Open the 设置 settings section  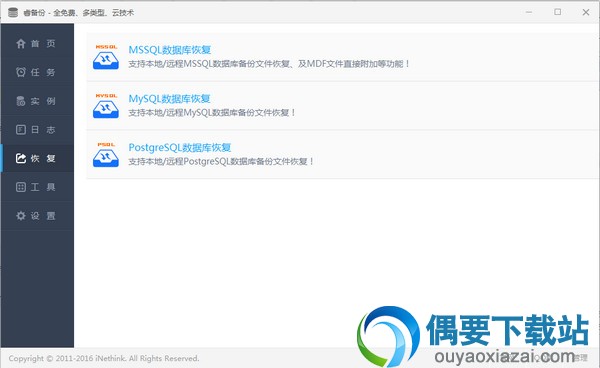pyautogui.click(x=37, y=216)
